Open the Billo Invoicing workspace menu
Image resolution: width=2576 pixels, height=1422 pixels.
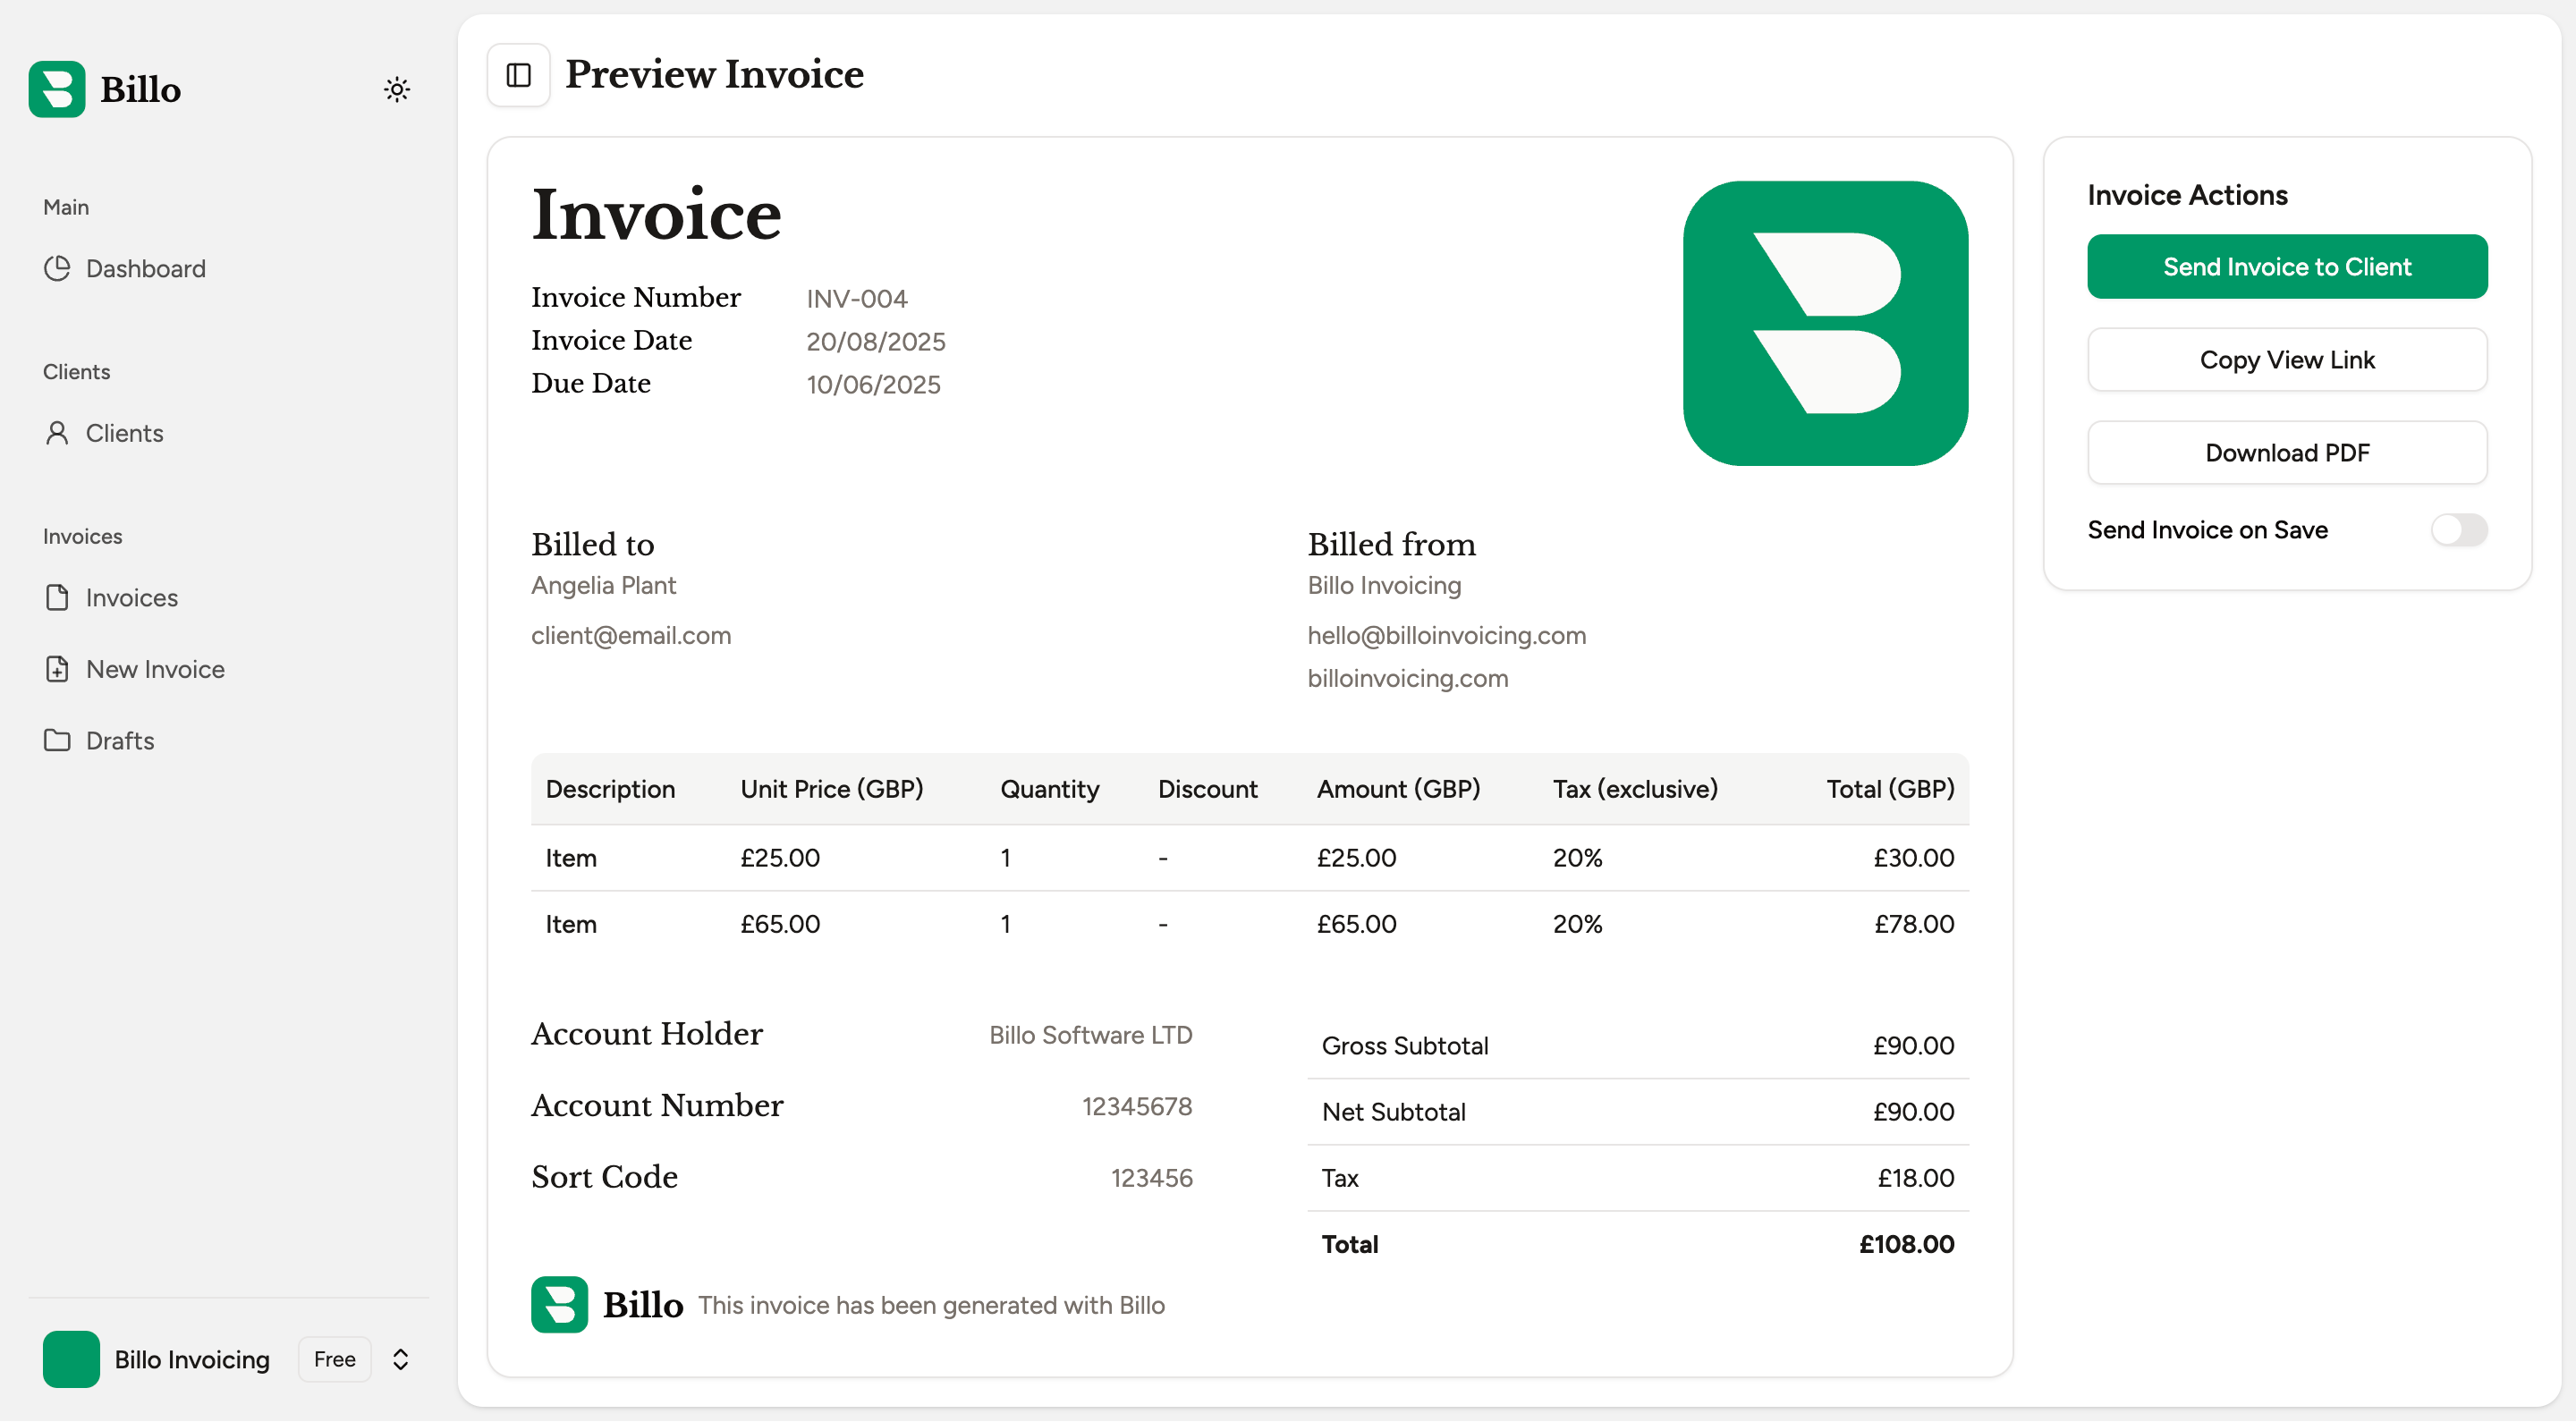[192, 1359]
